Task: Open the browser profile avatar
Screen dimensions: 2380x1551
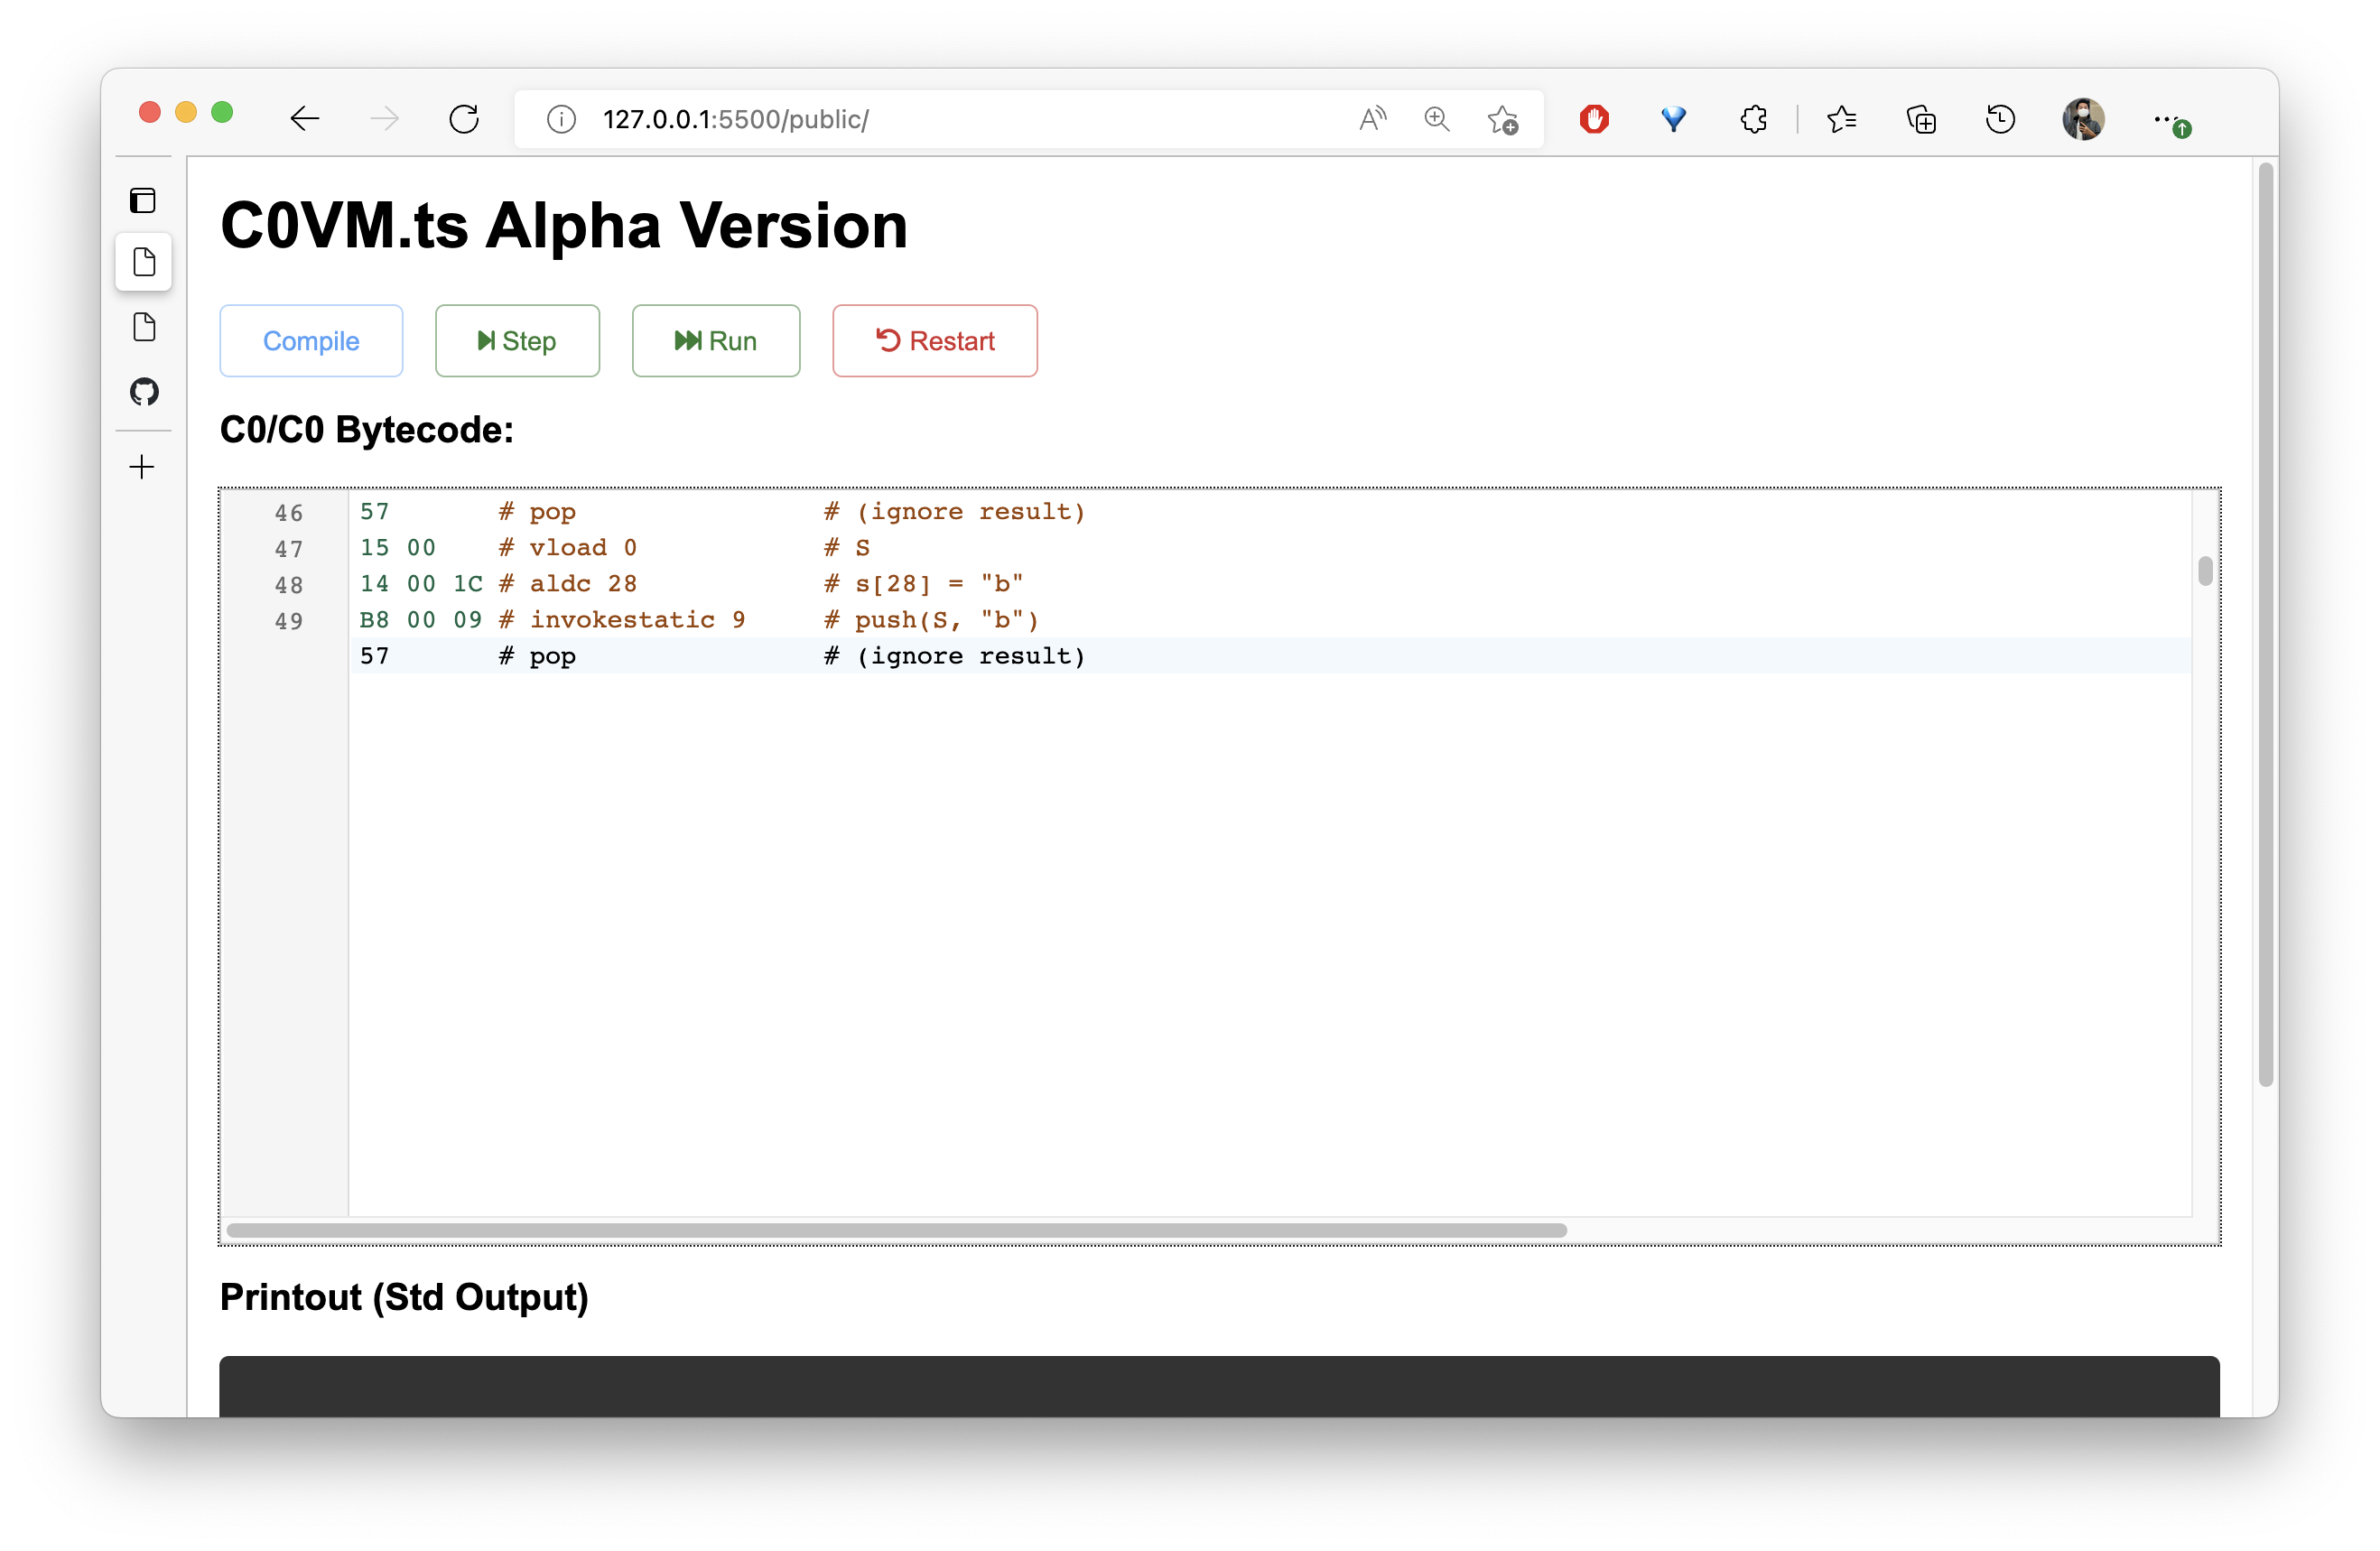Action: 2083,119
